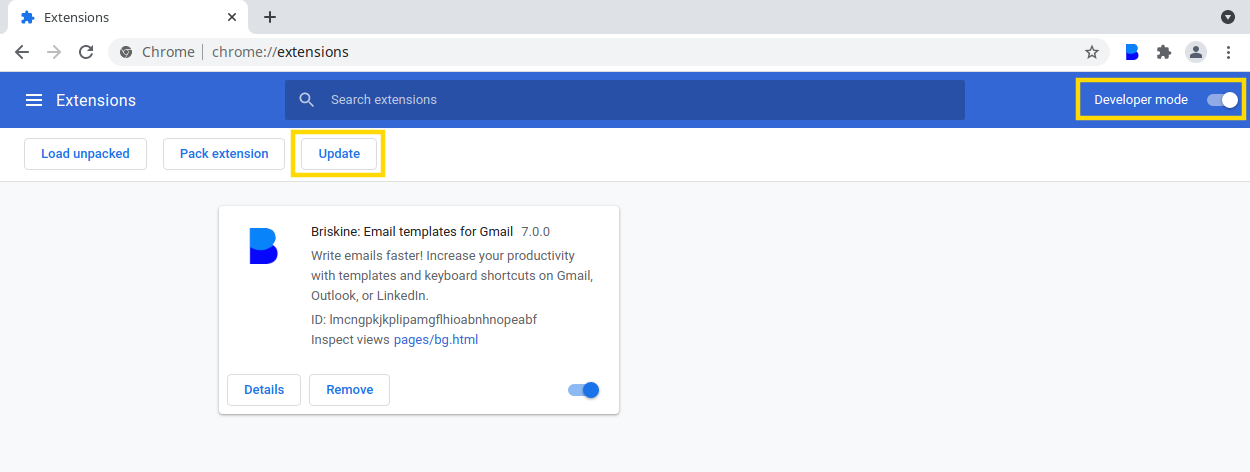This screenshot has height=472, width=1250.
Task: Click the extension ID text
Action: pos(425,320)
